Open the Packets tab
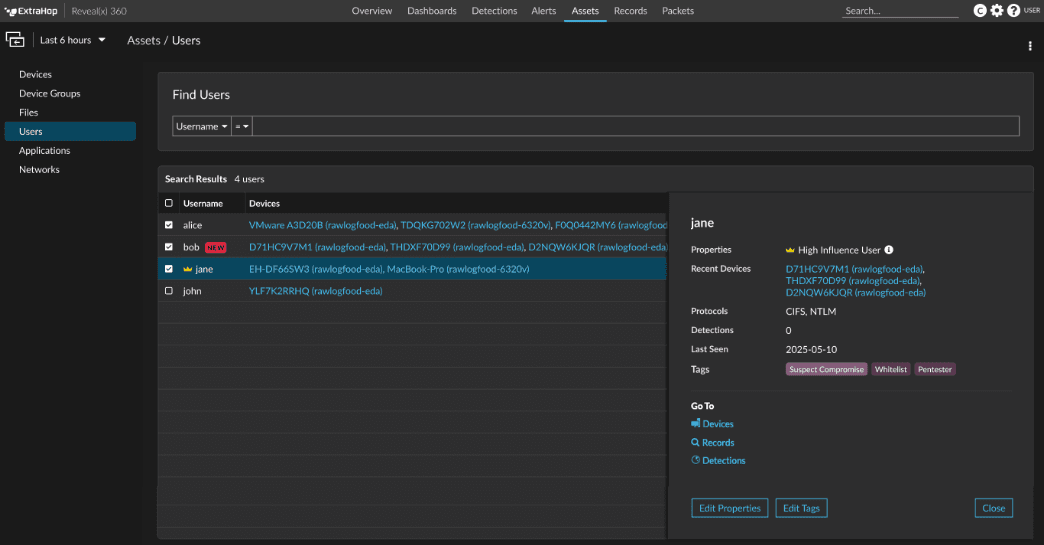This screenshot has height=545, width=1044. pyautogui.click(x=678, y=11)
